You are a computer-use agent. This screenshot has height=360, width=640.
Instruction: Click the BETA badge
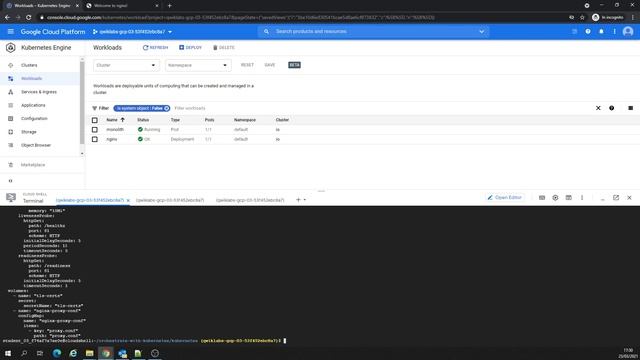pyautogui.click(x=294, y=65)
